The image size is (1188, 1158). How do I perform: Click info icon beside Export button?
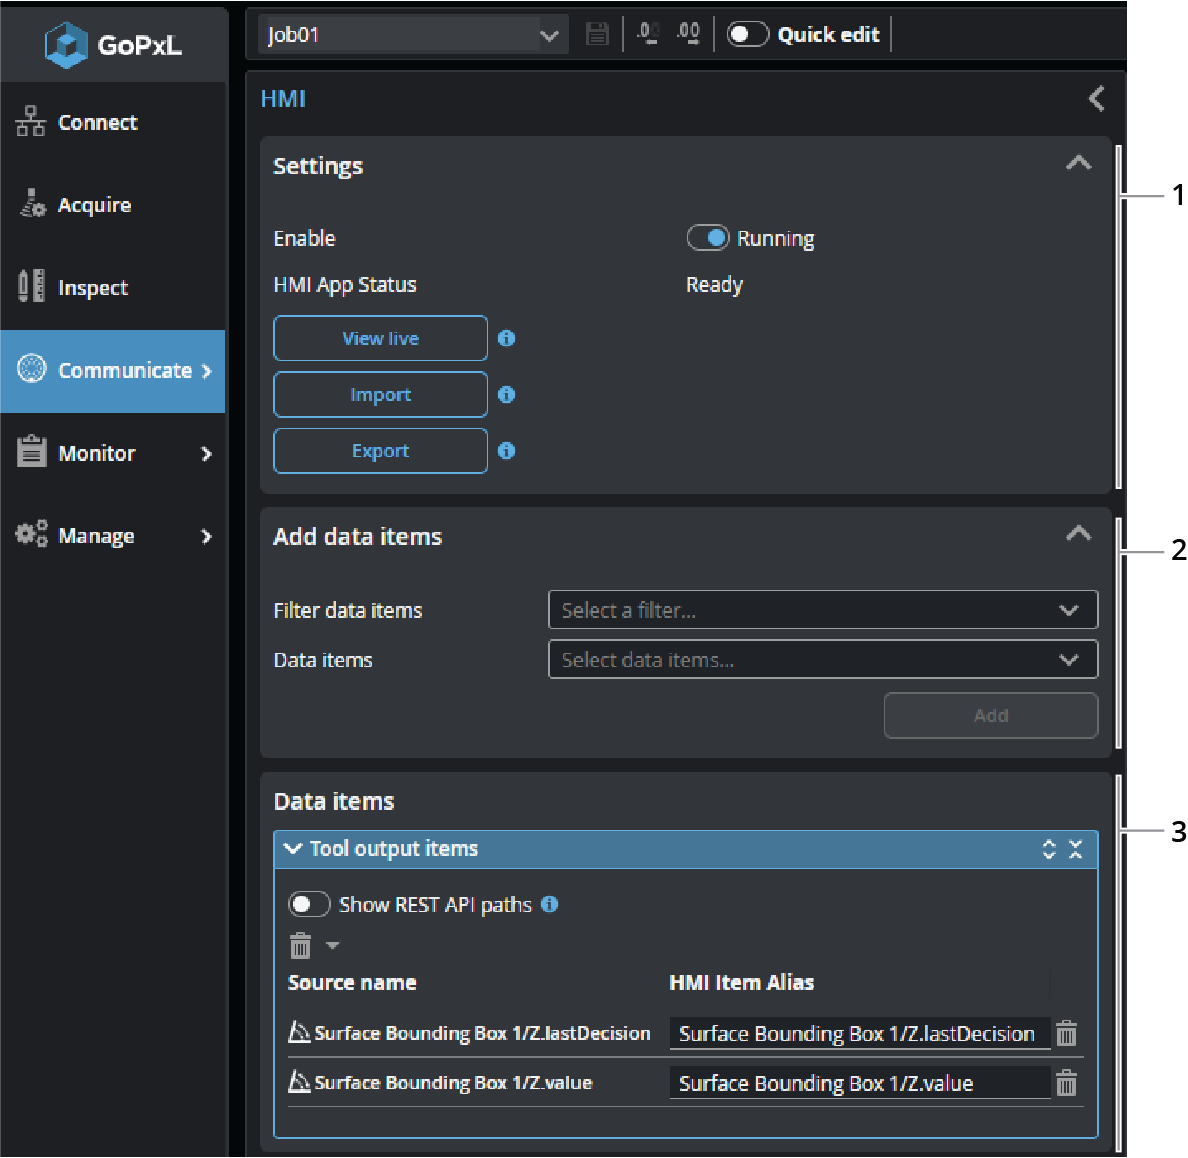coord(507,451)
